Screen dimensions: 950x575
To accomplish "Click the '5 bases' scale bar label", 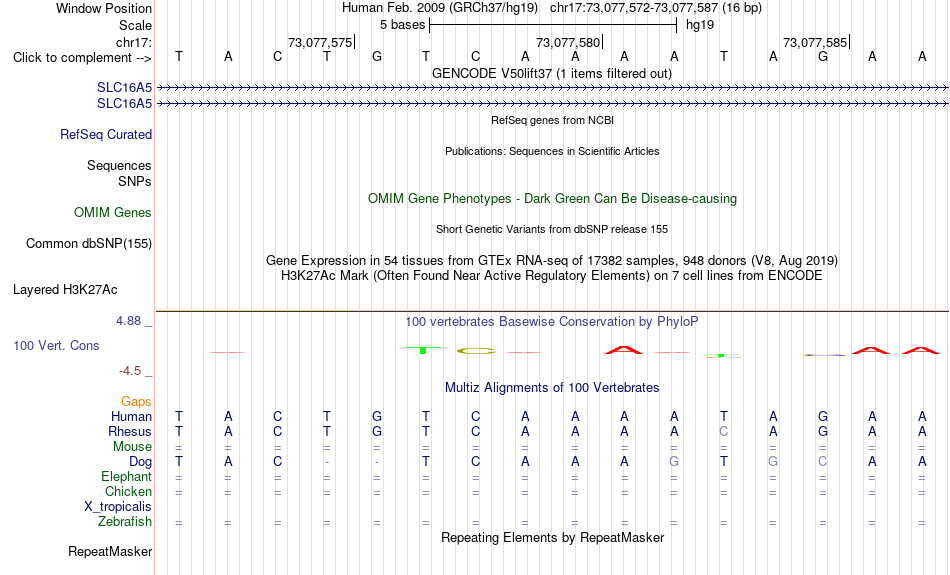I will click(403, 25).
